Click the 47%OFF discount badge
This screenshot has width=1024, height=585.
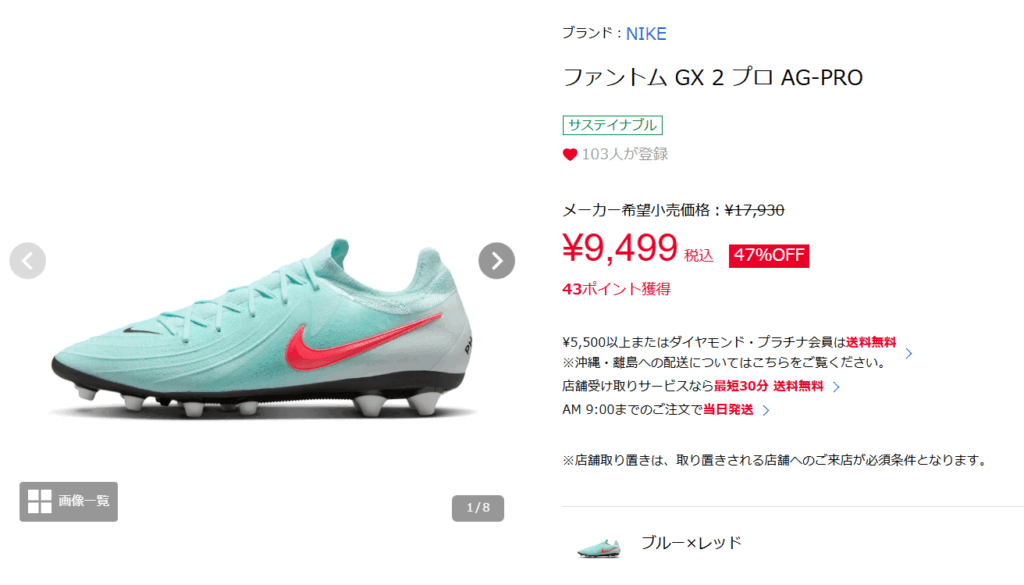(769, 255)
